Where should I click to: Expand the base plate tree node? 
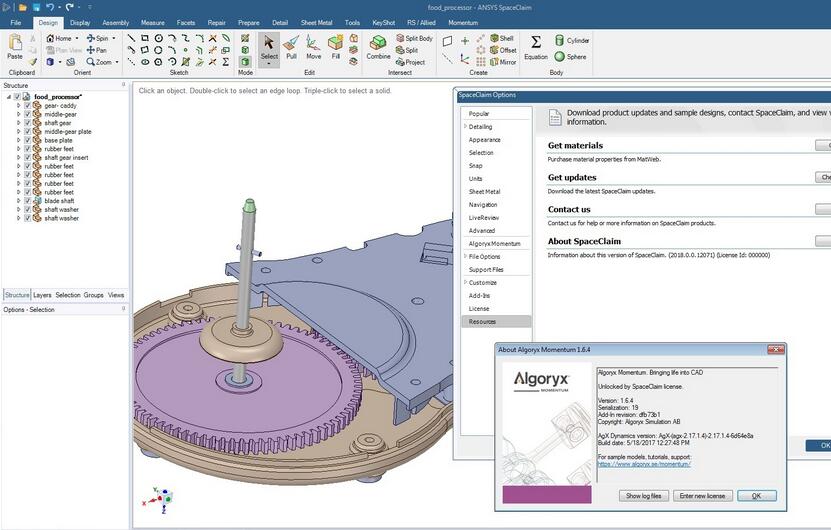point(19,140)
